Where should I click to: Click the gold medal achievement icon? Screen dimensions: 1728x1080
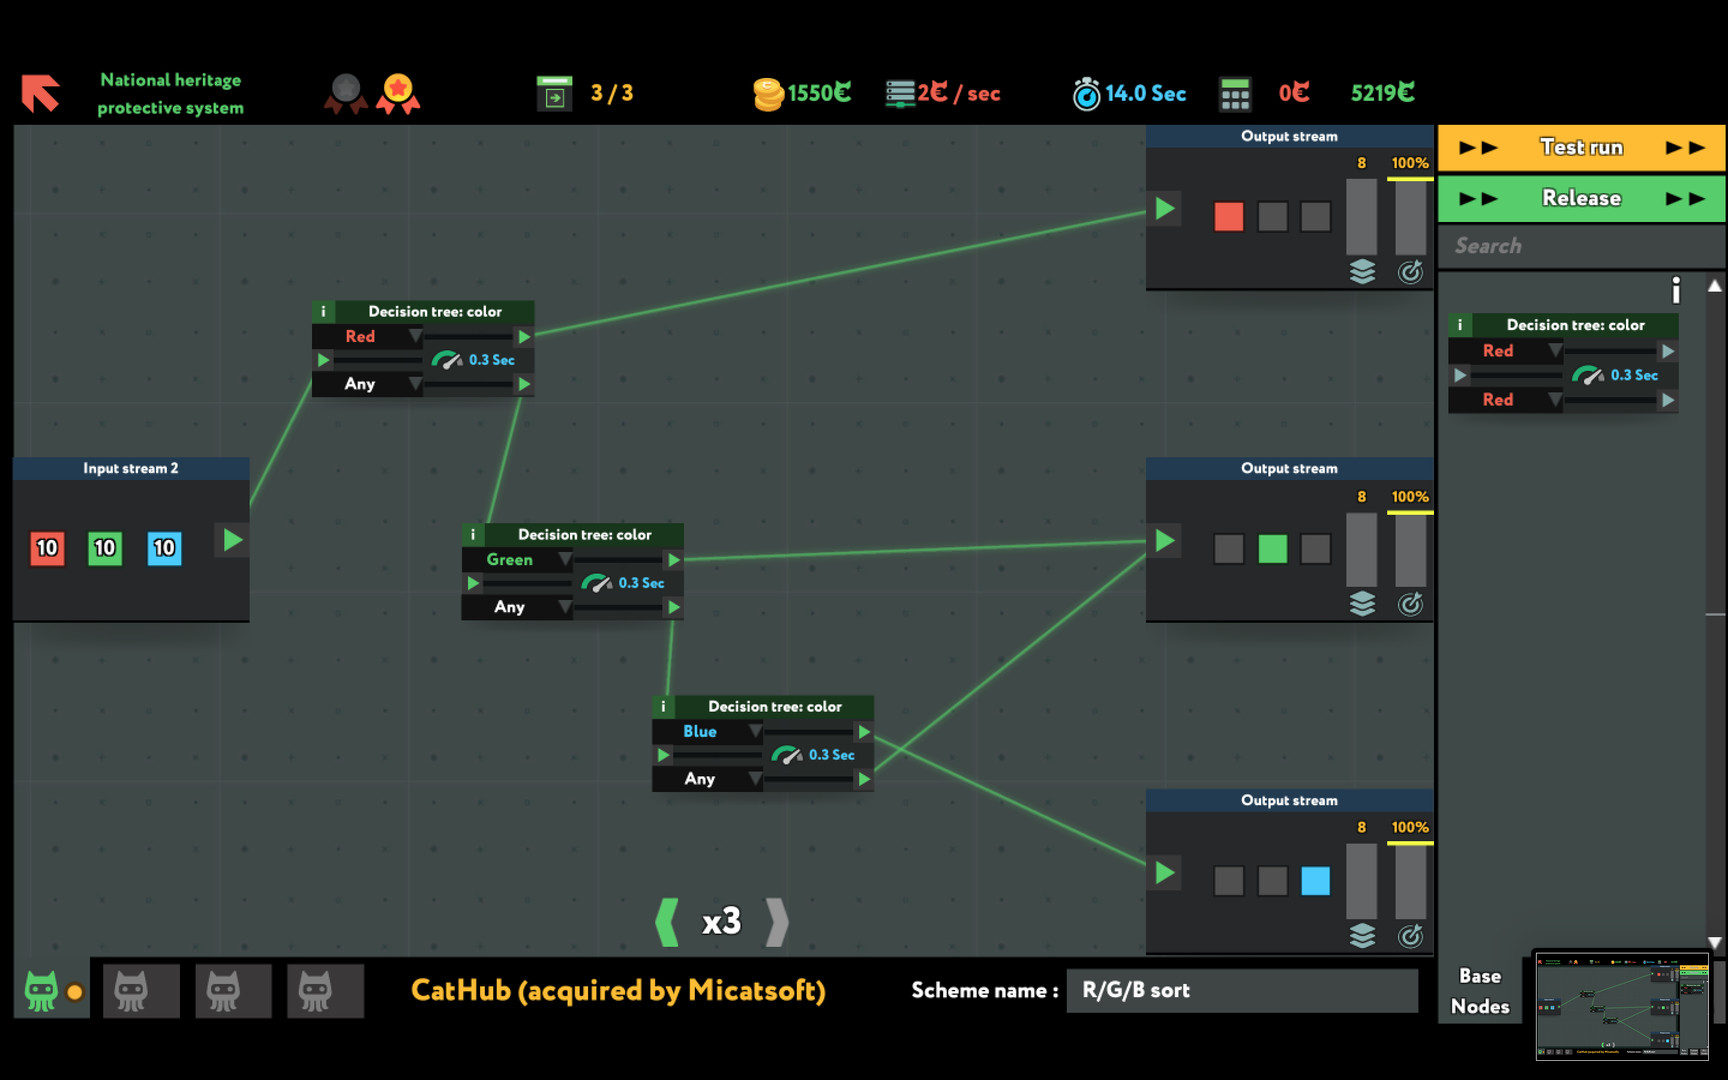click(x=398, y=93)
